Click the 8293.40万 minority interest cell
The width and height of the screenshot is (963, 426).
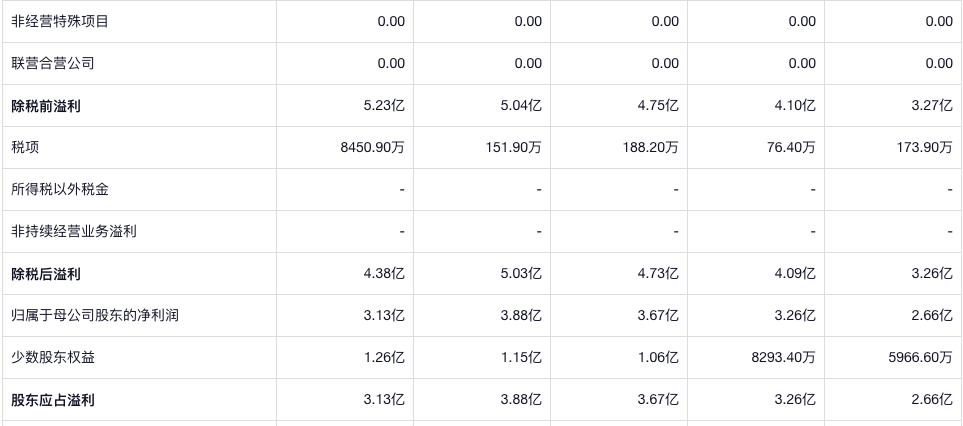click(x=783, y=357)
